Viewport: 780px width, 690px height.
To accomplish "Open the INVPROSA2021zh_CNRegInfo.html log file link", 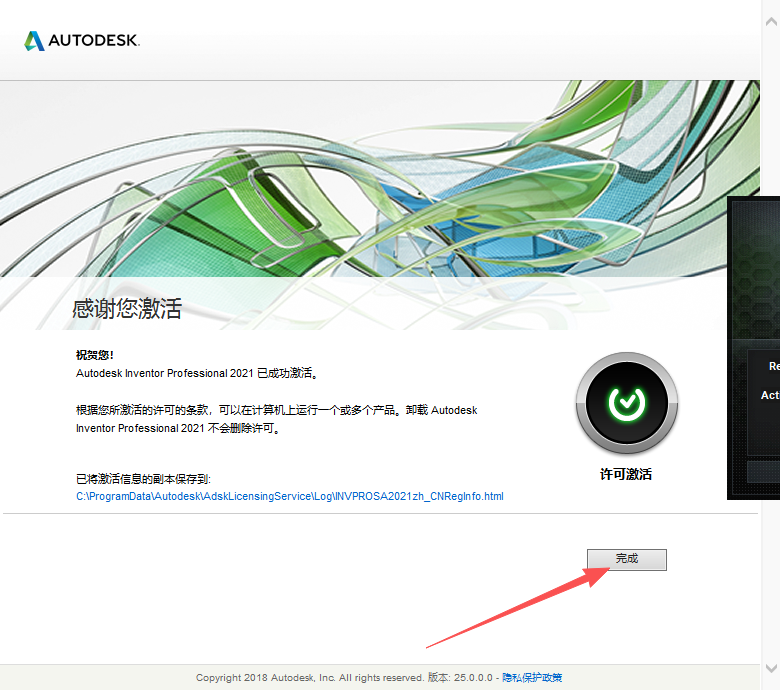I will click(x=290, y=496).
